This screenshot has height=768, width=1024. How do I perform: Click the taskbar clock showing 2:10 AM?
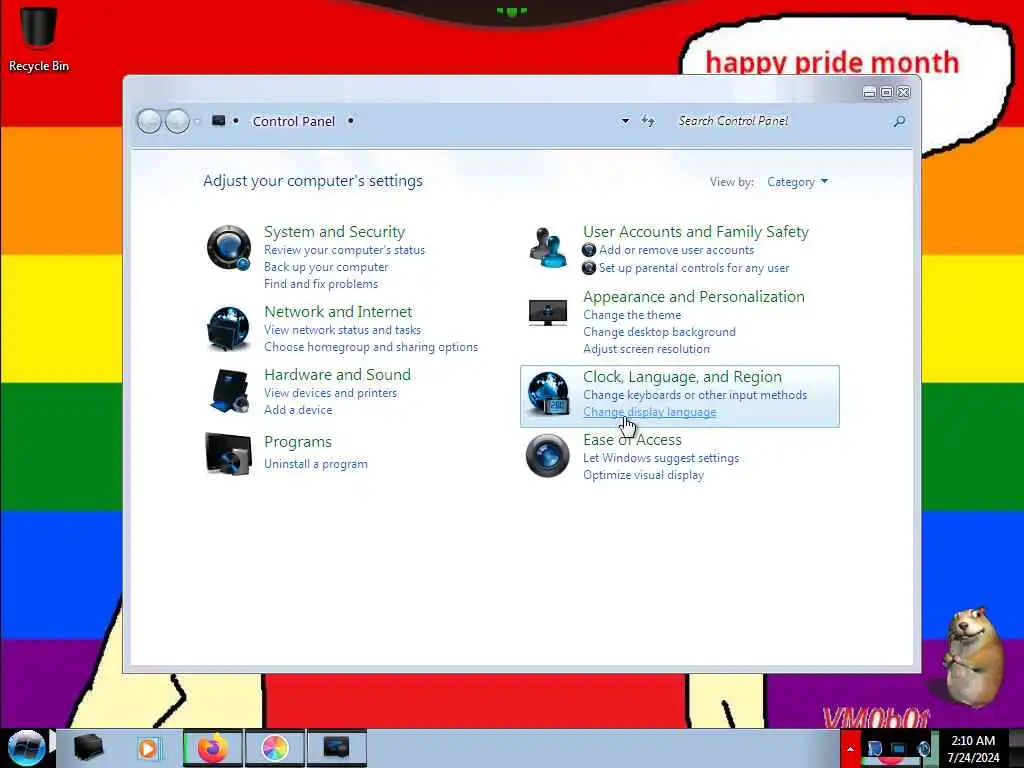(x=973, y=749)
